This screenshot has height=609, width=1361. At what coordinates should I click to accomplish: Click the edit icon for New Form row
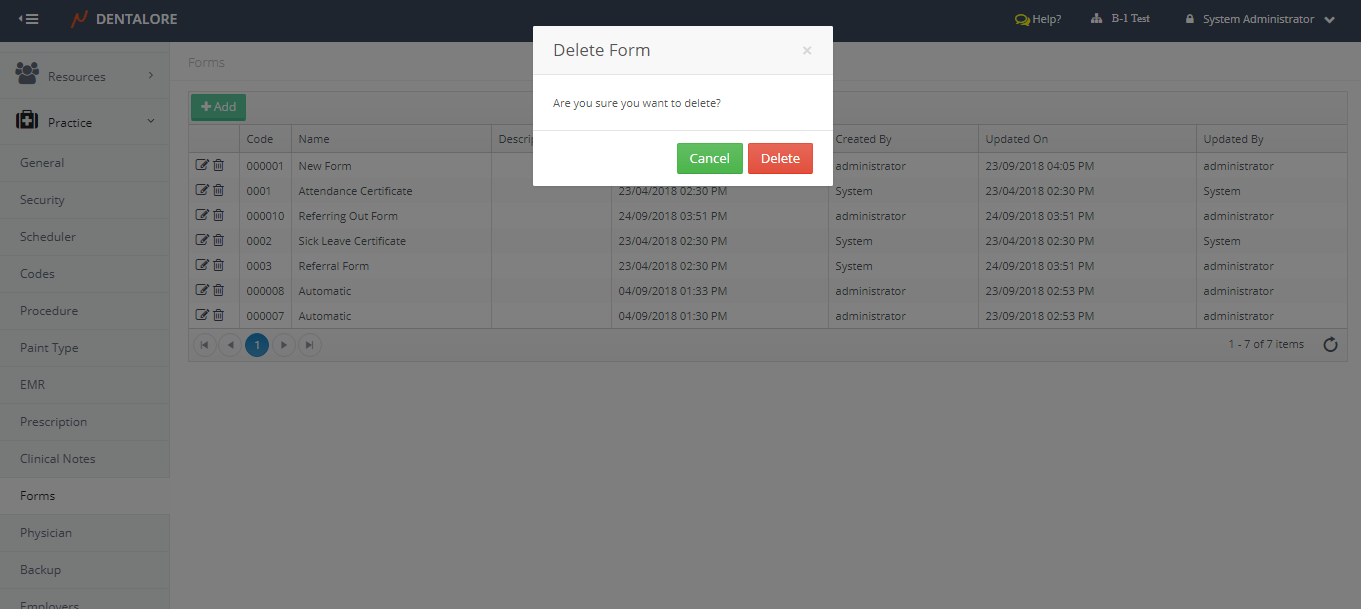click(202, 165)
